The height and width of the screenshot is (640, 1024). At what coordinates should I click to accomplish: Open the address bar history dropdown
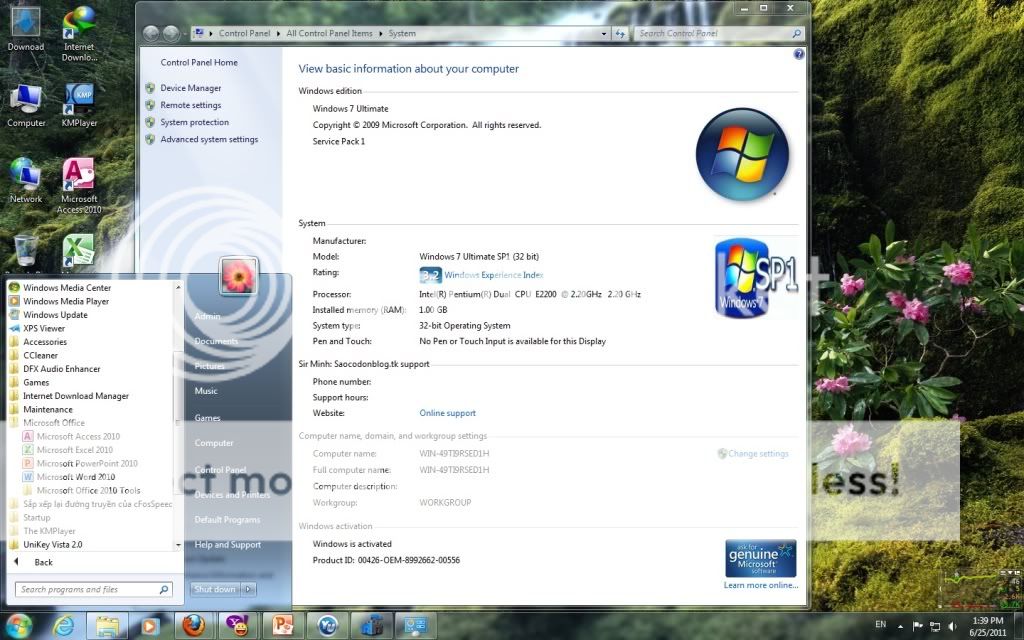click(603, 33)
